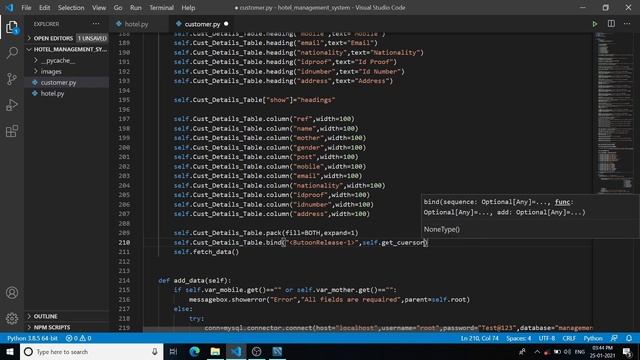Open the Edit menu

pyautogui.click(x=44, y=8)
